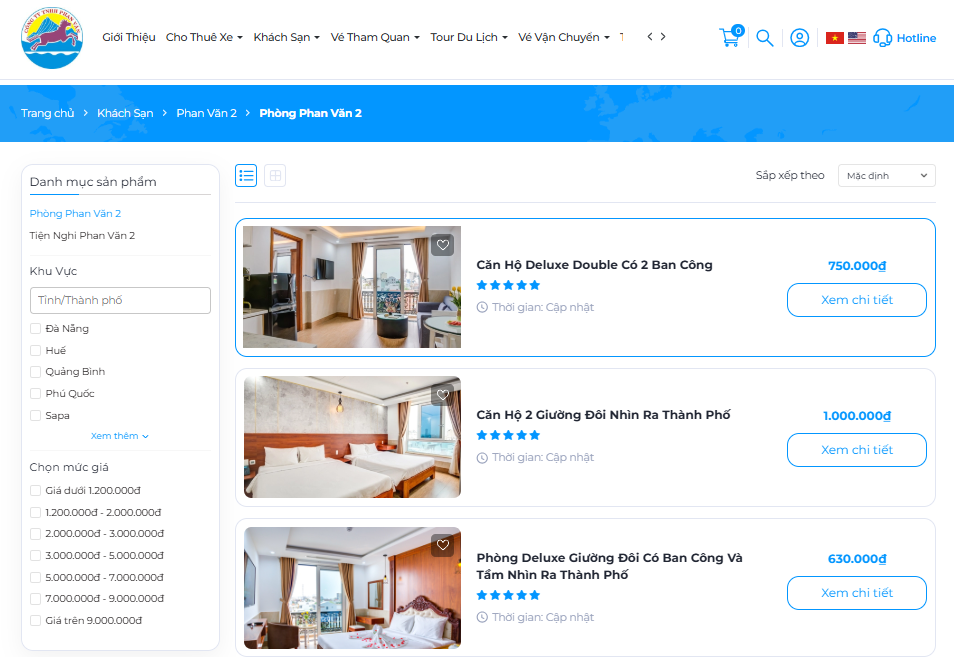Favorite Căn Hộ 2 Giường Đôi room
Screen dimensions: 954x657
[443, 394]
